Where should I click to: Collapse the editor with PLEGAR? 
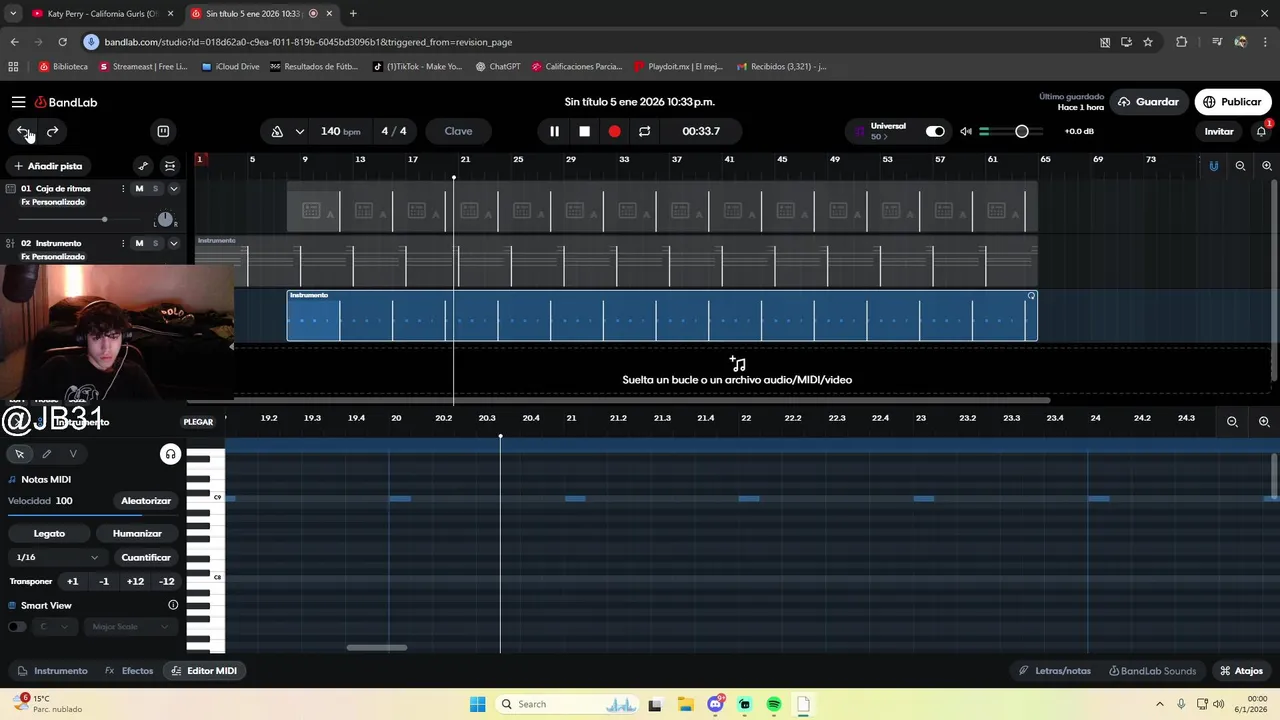(198, 422)
